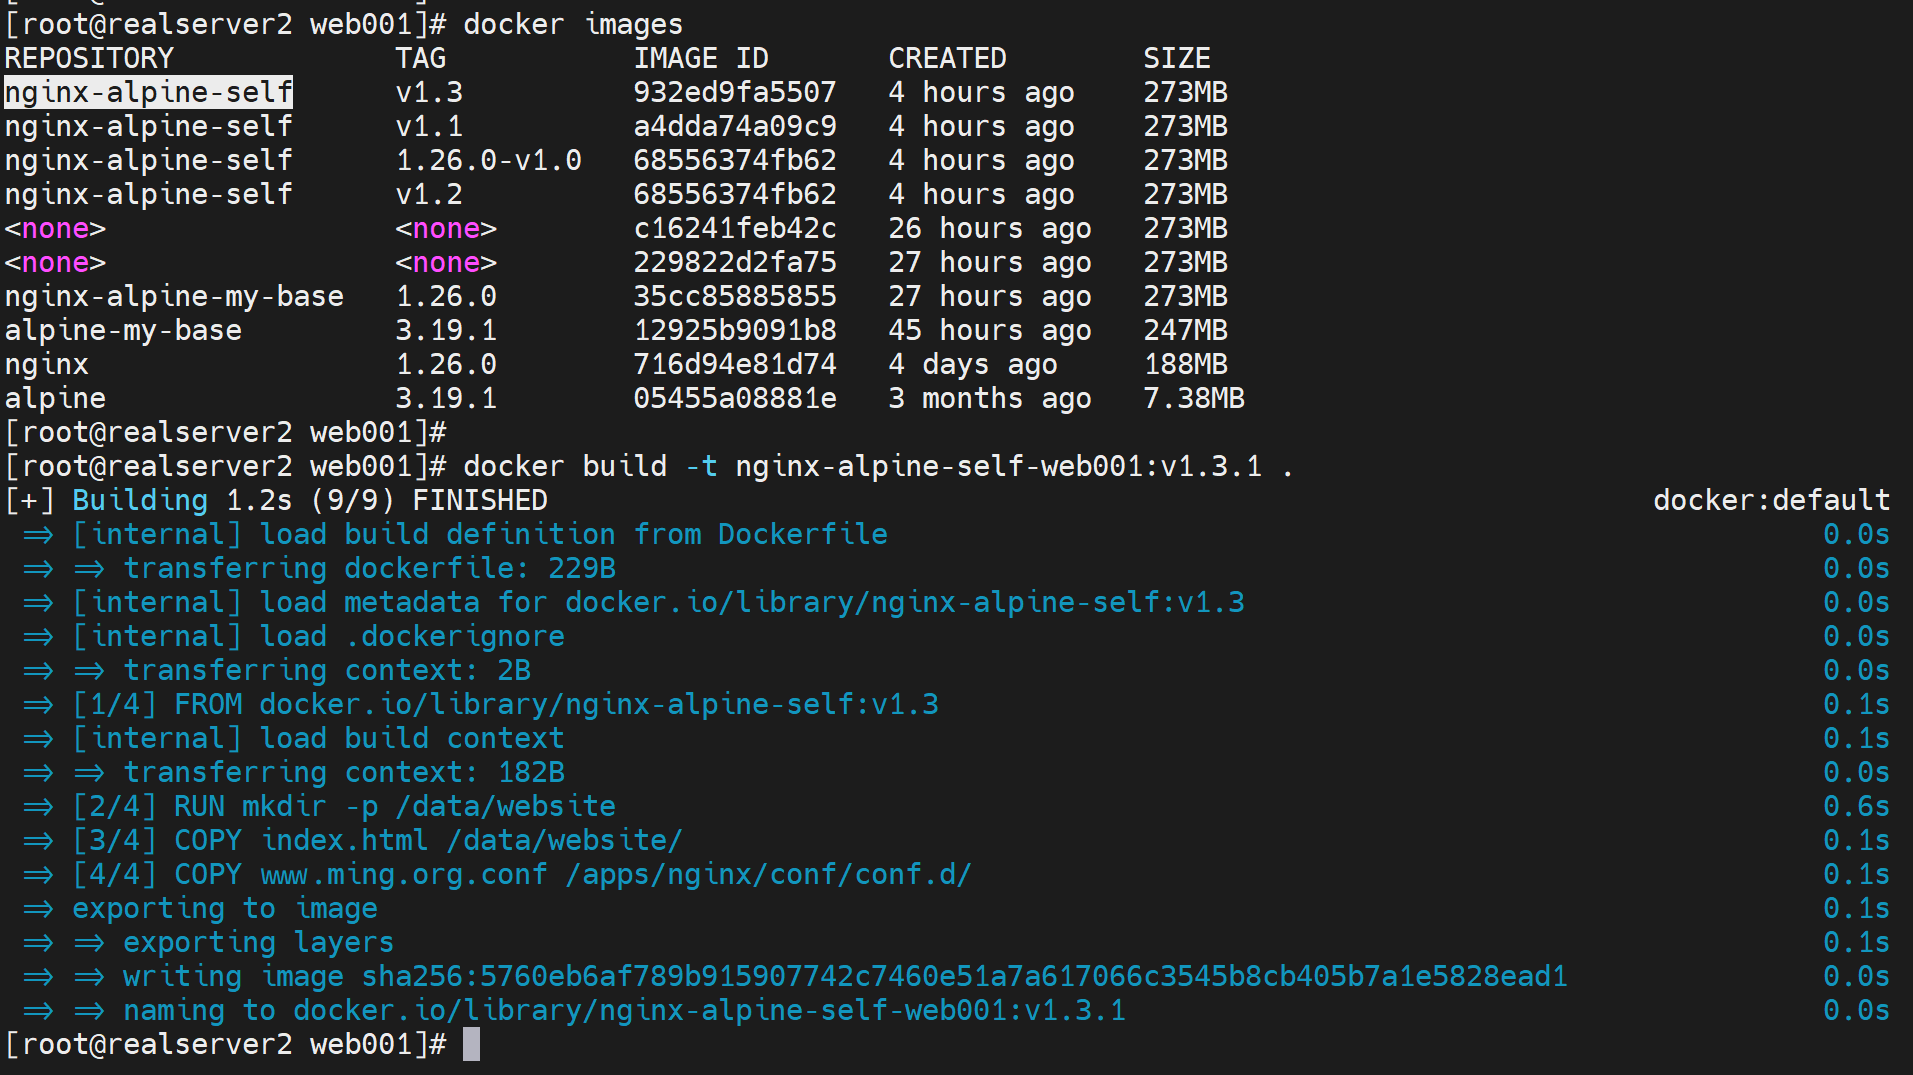This screenshot has width=1913, height=1075.
Task: Click image ID 716d94e81d74
Action: (x=734, y=365)
